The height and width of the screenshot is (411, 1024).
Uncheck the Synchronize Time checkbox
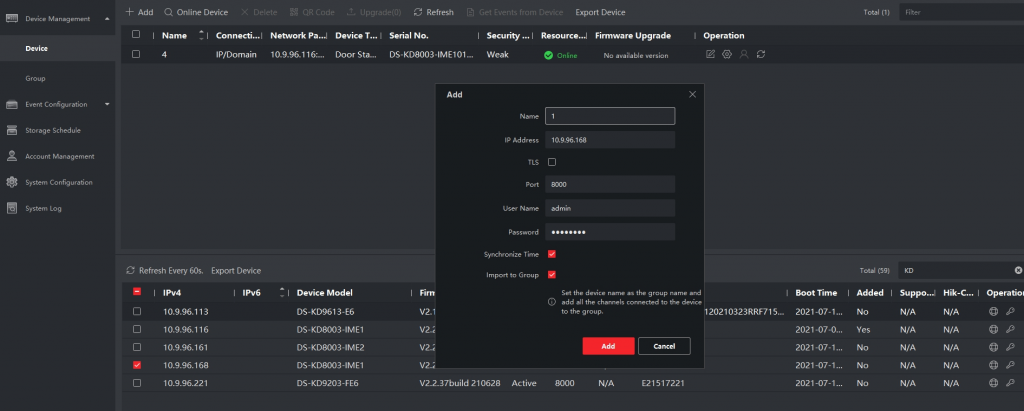[x=552, y=254]
